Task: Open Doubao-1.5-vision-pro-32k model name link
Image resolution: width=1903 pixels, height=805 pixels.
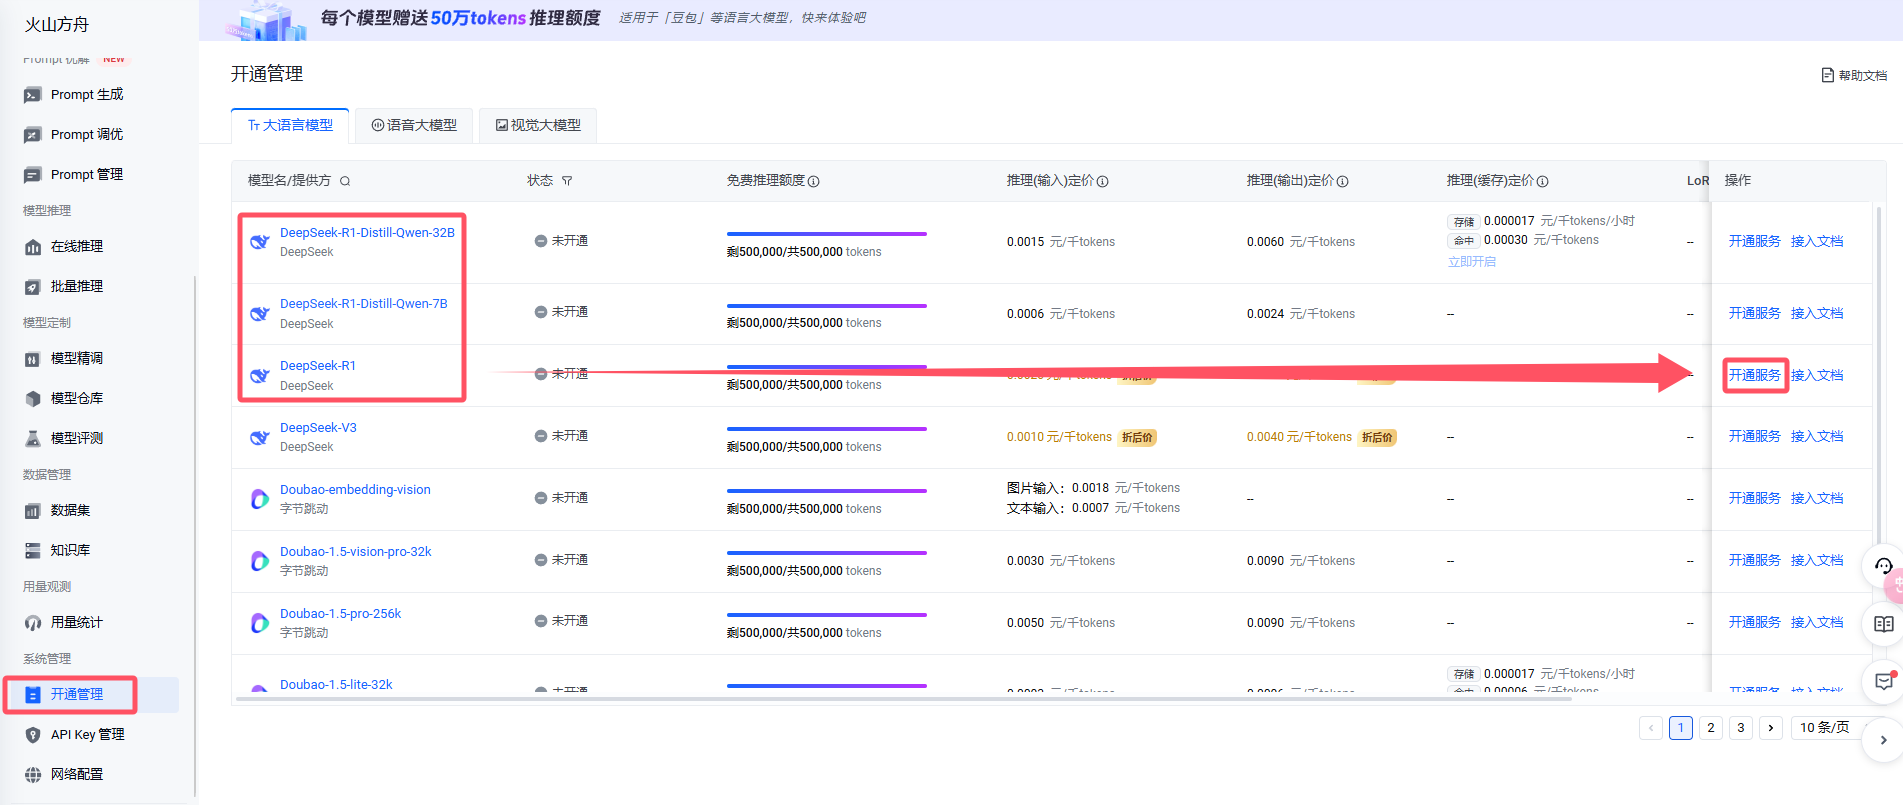Action: click(356, 551)
